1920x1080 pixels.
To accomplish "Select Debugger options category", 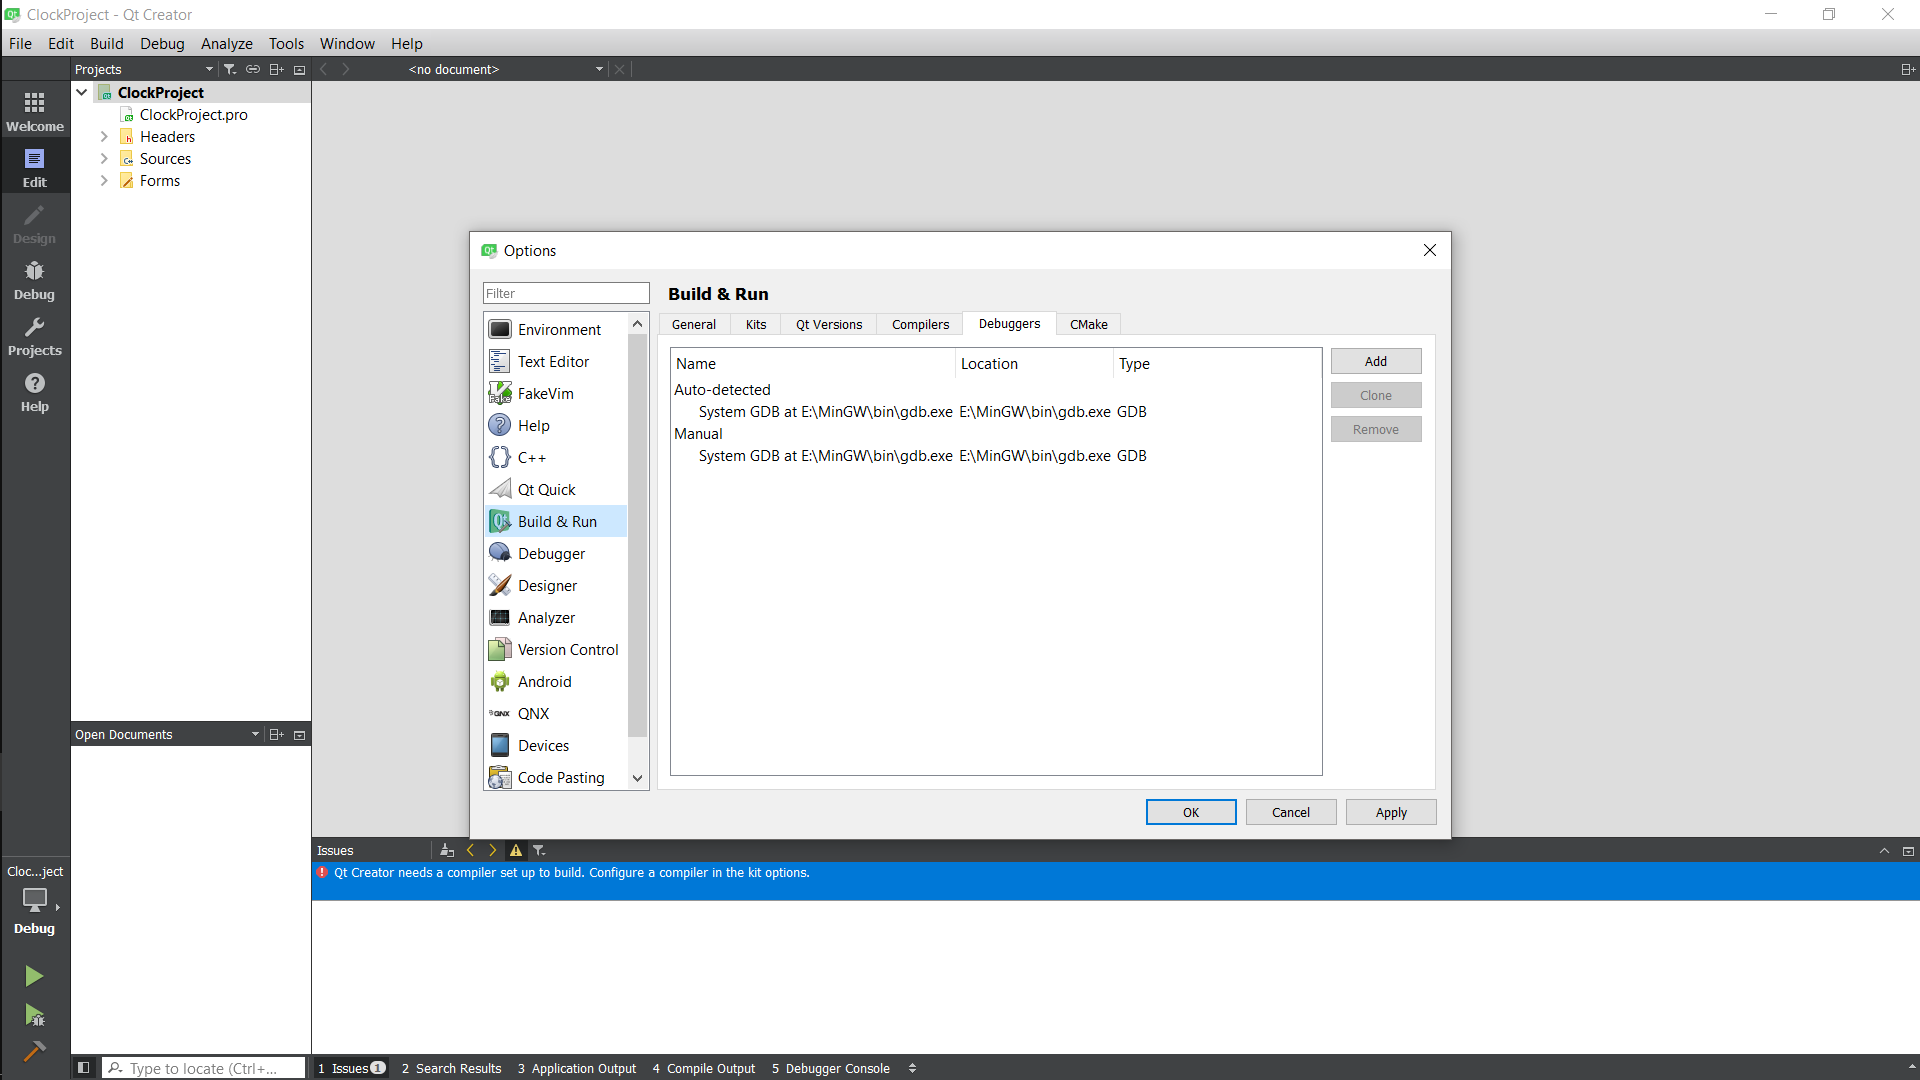I will pos(556,553).
